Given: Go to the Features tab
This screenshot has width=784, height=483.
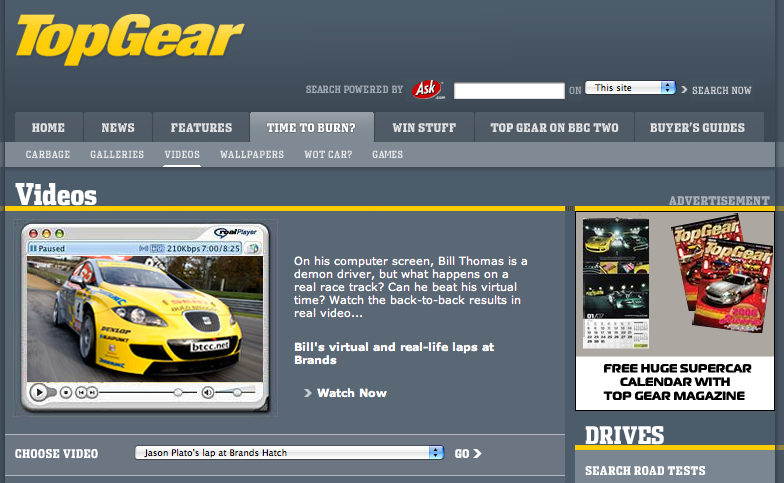Looking at the screenshot, I should point(201,128).
